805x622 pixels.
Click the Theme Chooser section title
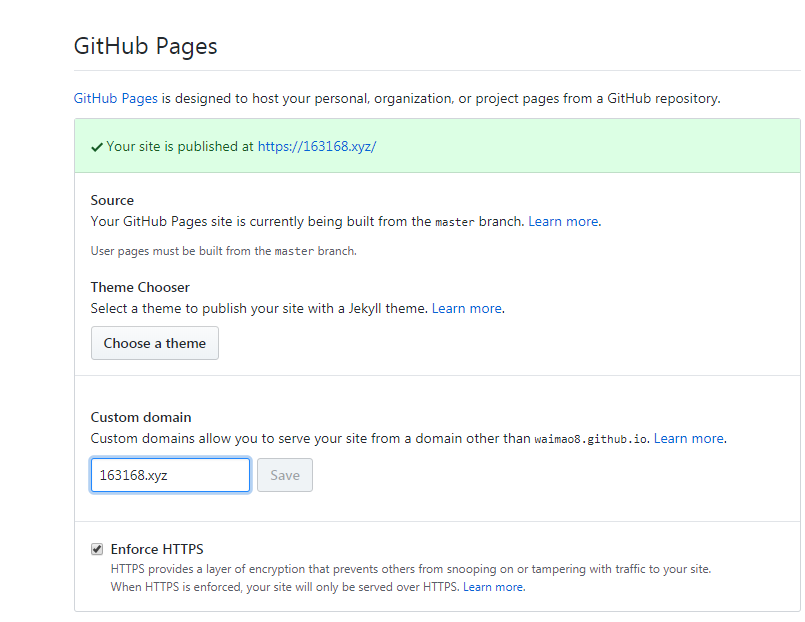pos(140,287)
